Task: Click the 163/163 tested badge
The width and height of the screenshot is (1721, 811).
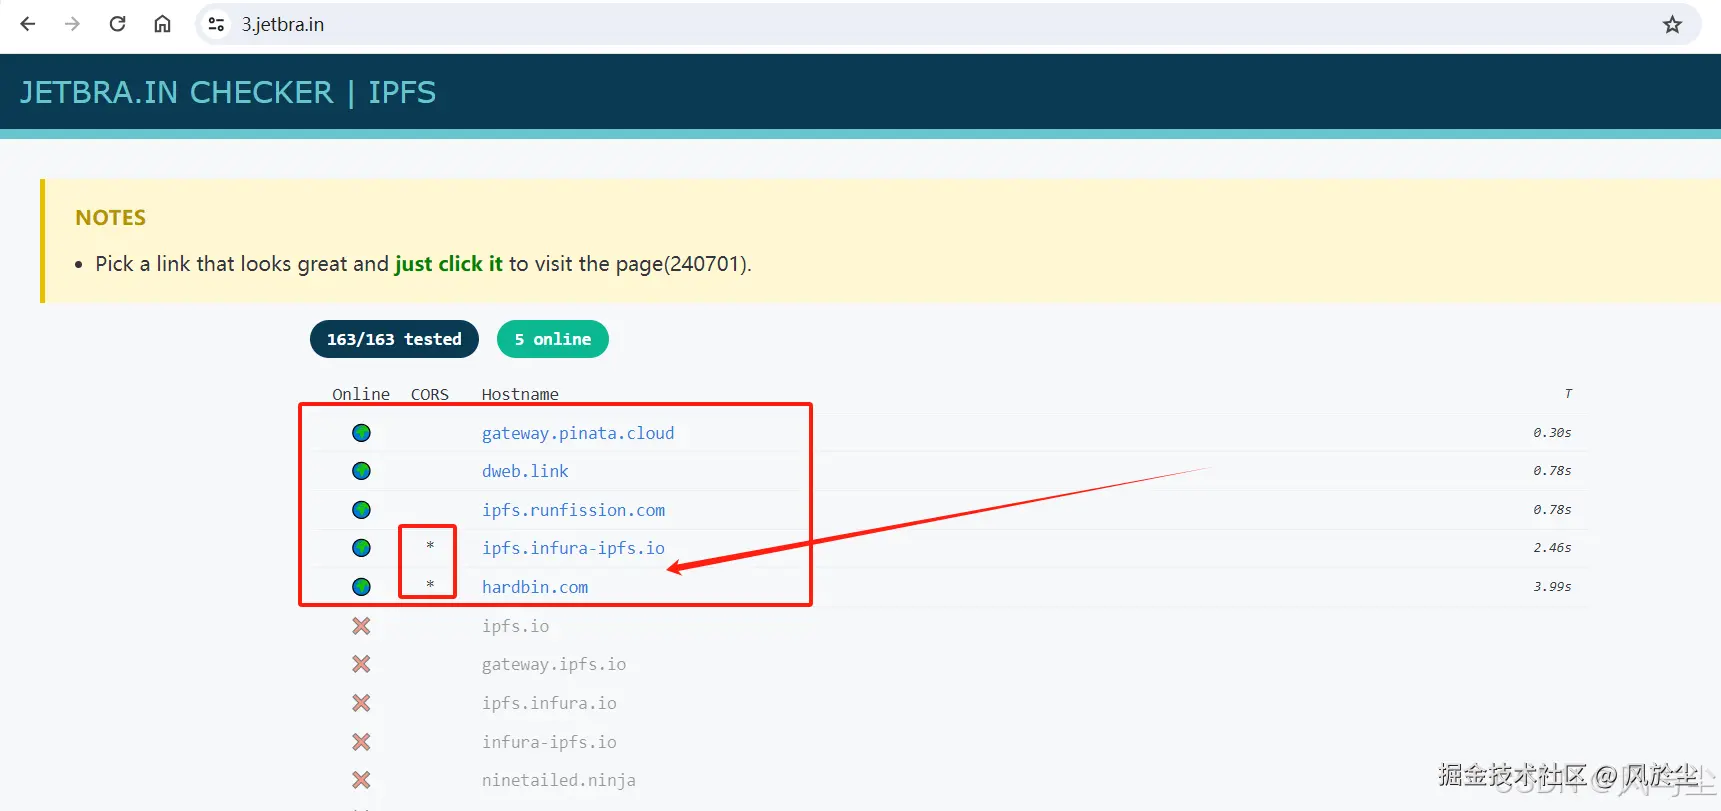Action: pyautogui.click(x=394, y=339)
